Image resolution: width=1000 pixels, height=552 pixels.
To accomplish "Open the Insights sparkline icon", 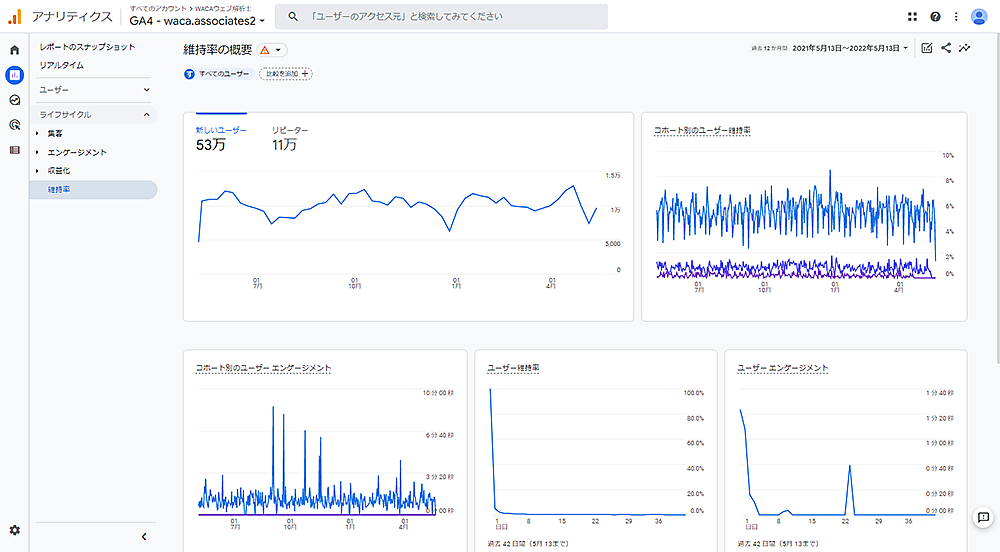I will 965,48.
